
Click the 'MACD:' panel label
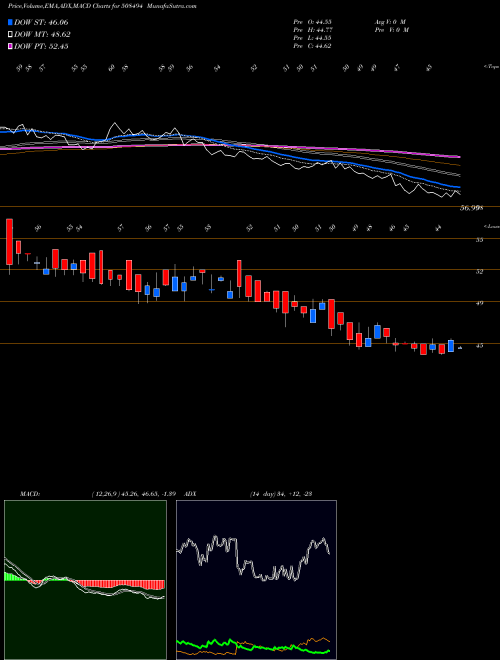pyautogui.click(x=29, y=494)
